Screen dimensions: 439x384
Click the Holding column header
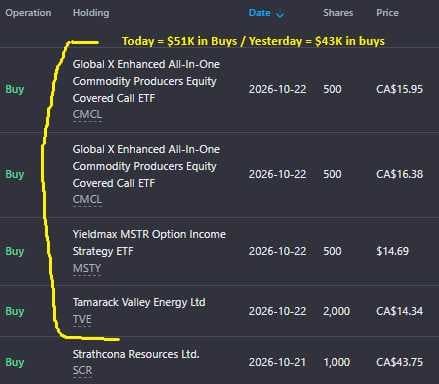[91, 13]
